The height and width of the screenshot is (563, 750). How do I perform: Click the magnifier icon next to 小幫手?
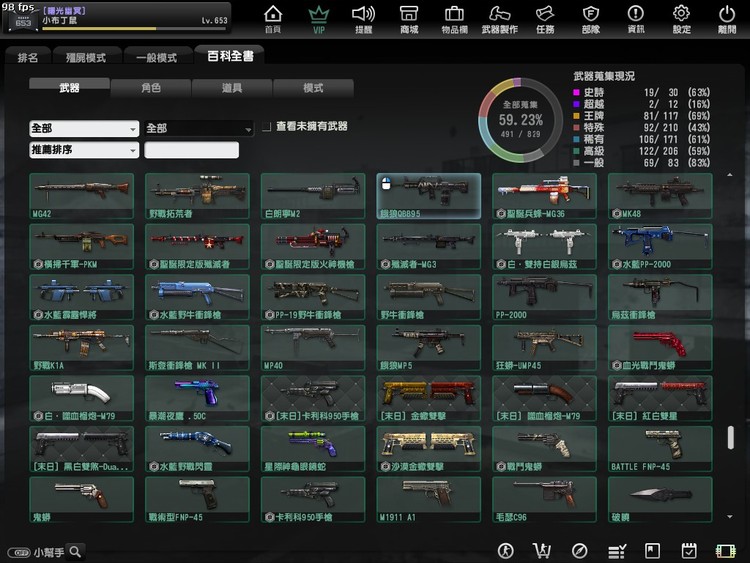(x=76, y=552)
